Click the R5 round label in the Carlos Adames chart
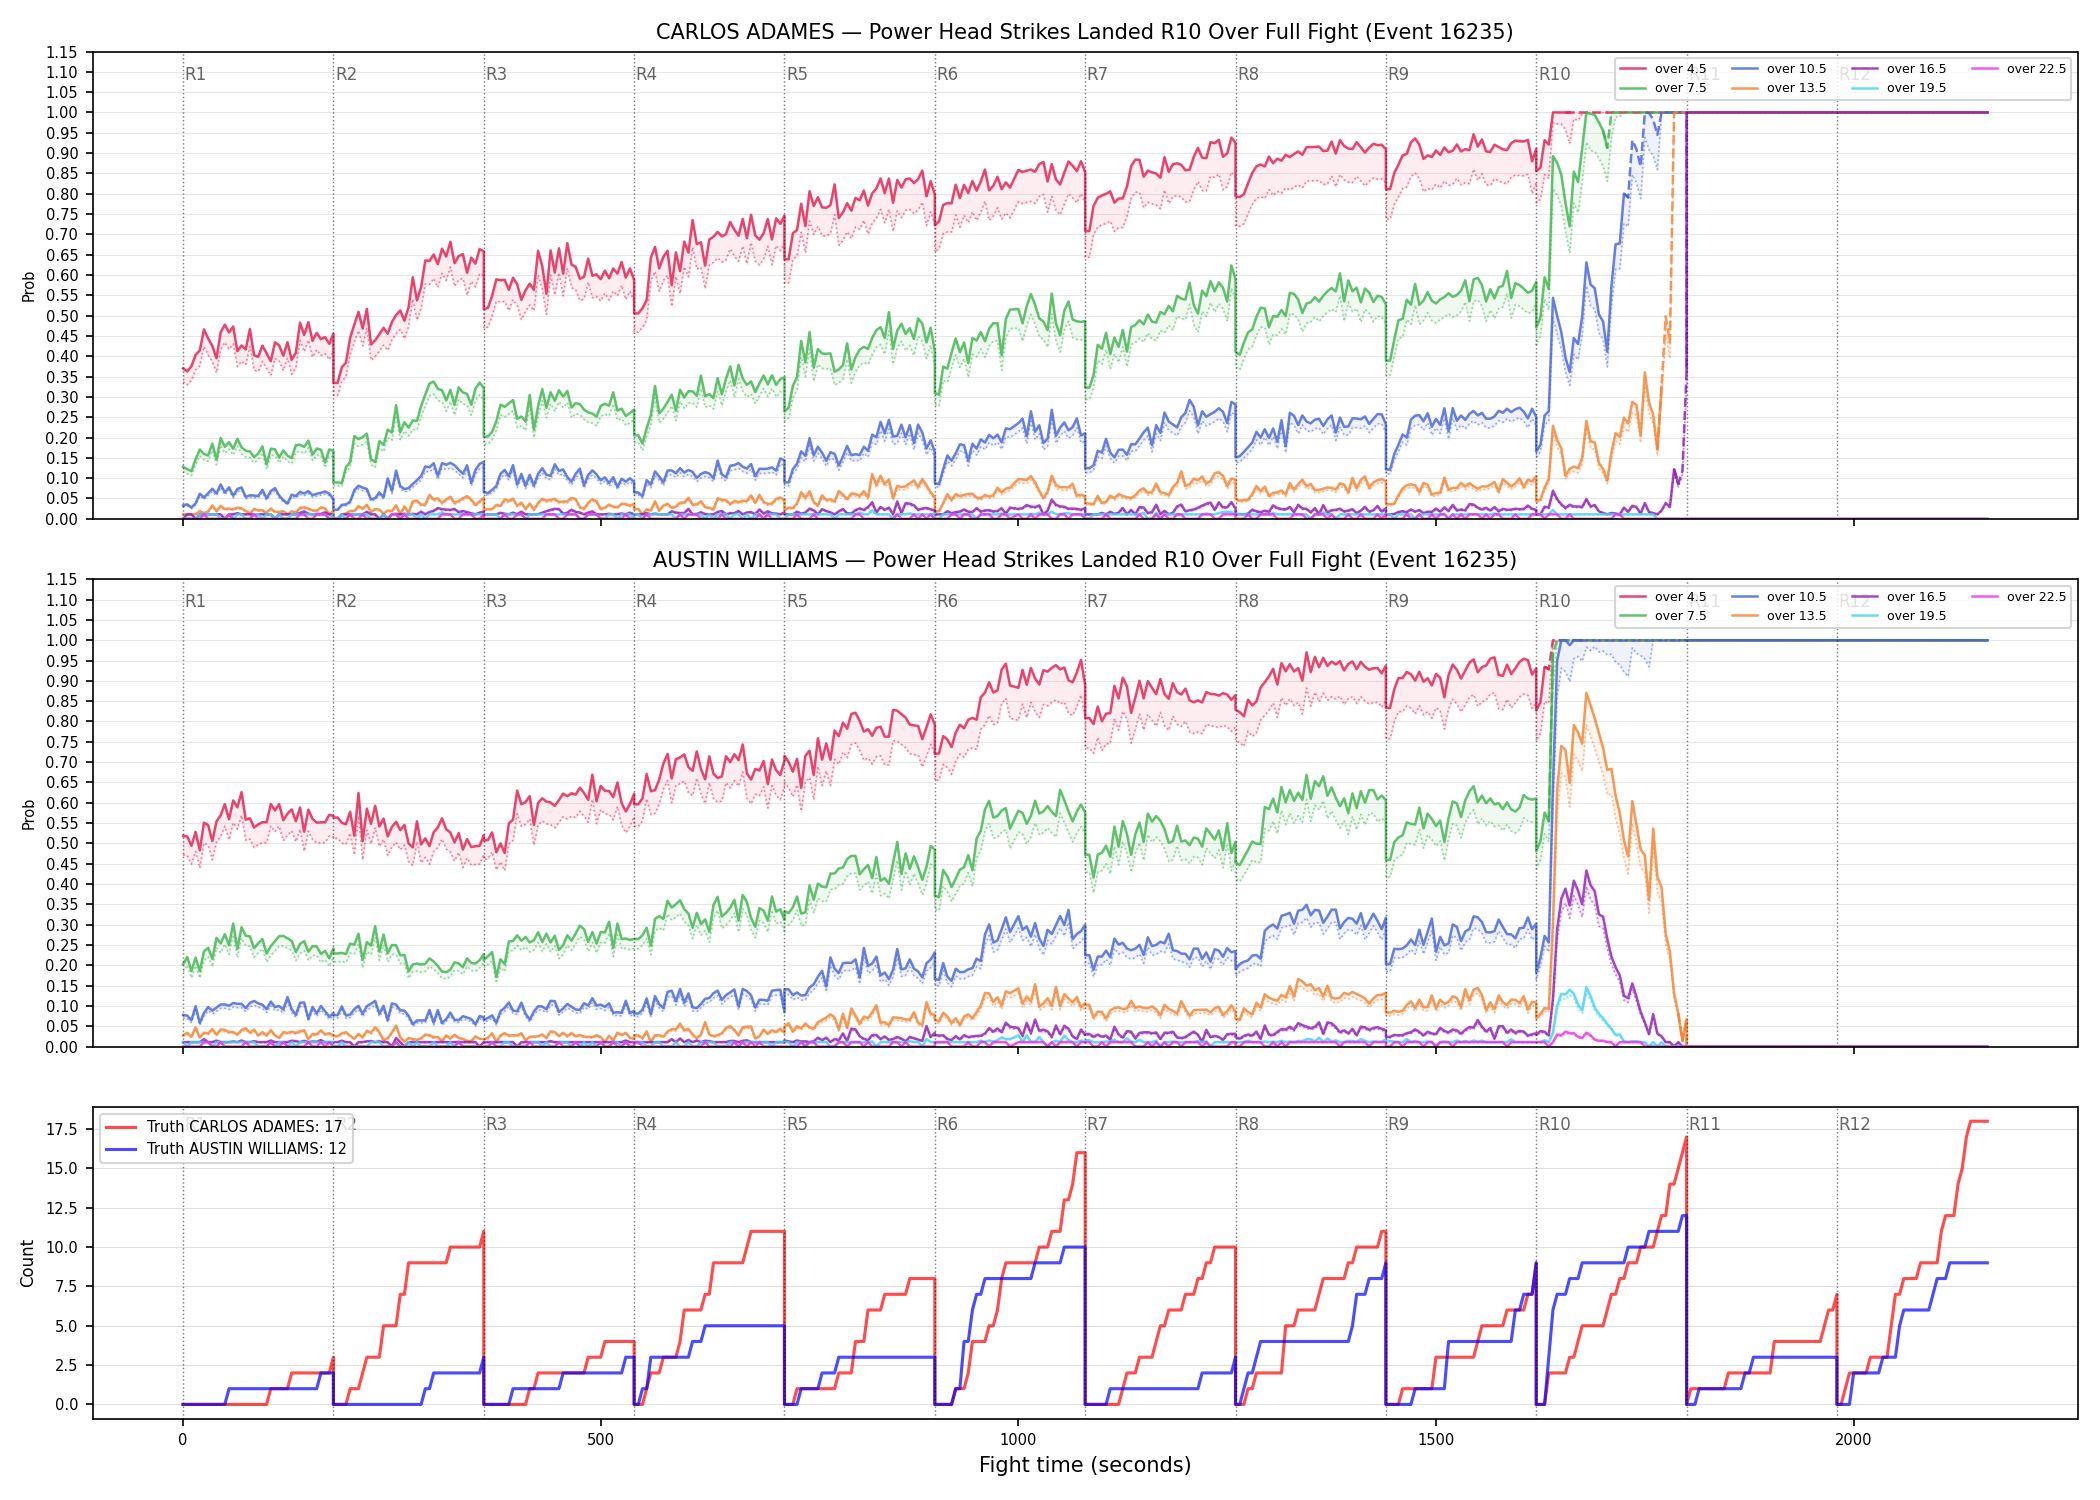Image resolution: width=2100 pixels, height=1500 pixels. coord(797,74)
